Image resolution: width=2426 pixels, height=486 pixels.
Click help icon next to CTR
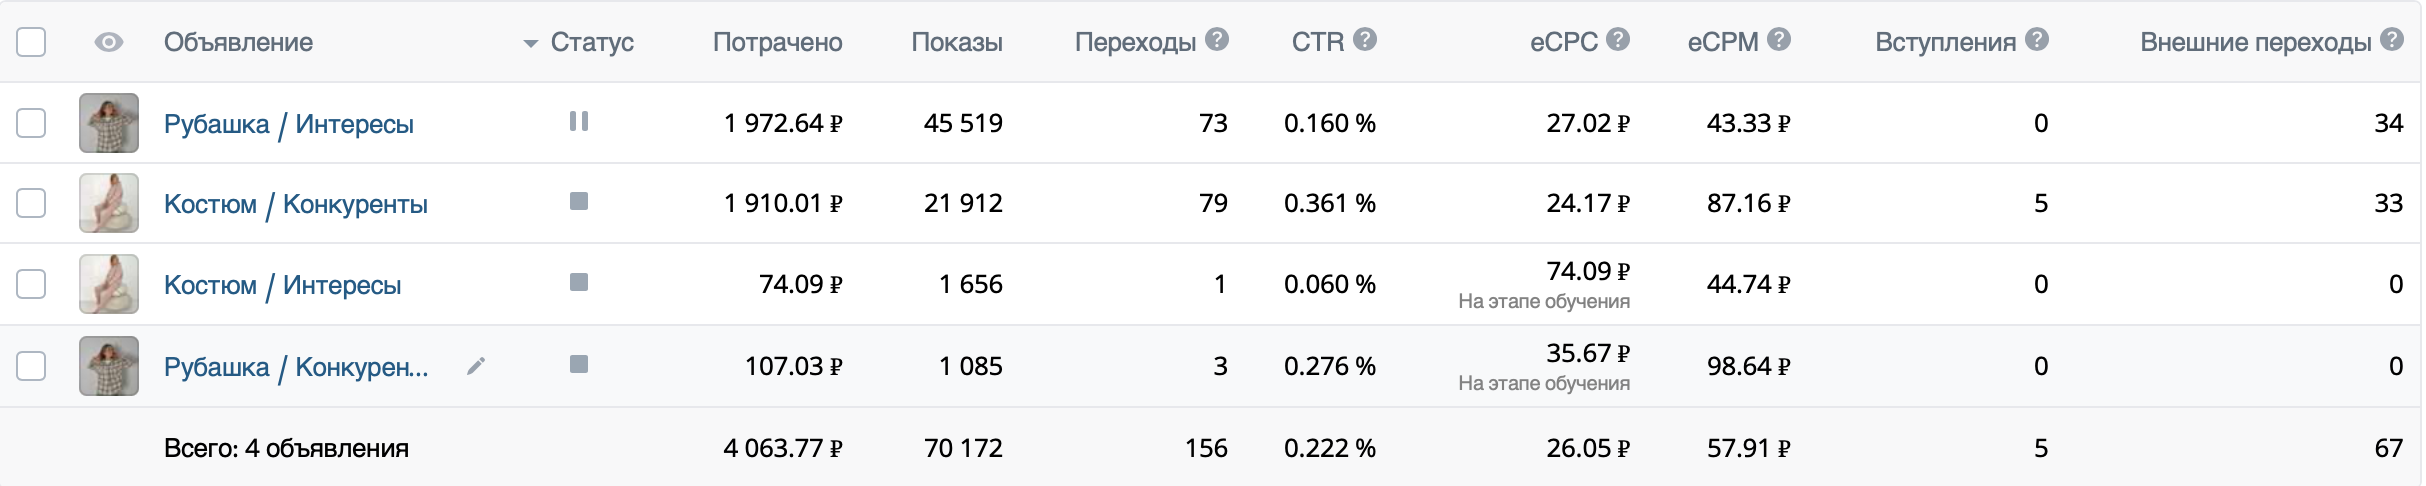[x=1365, y=40]
